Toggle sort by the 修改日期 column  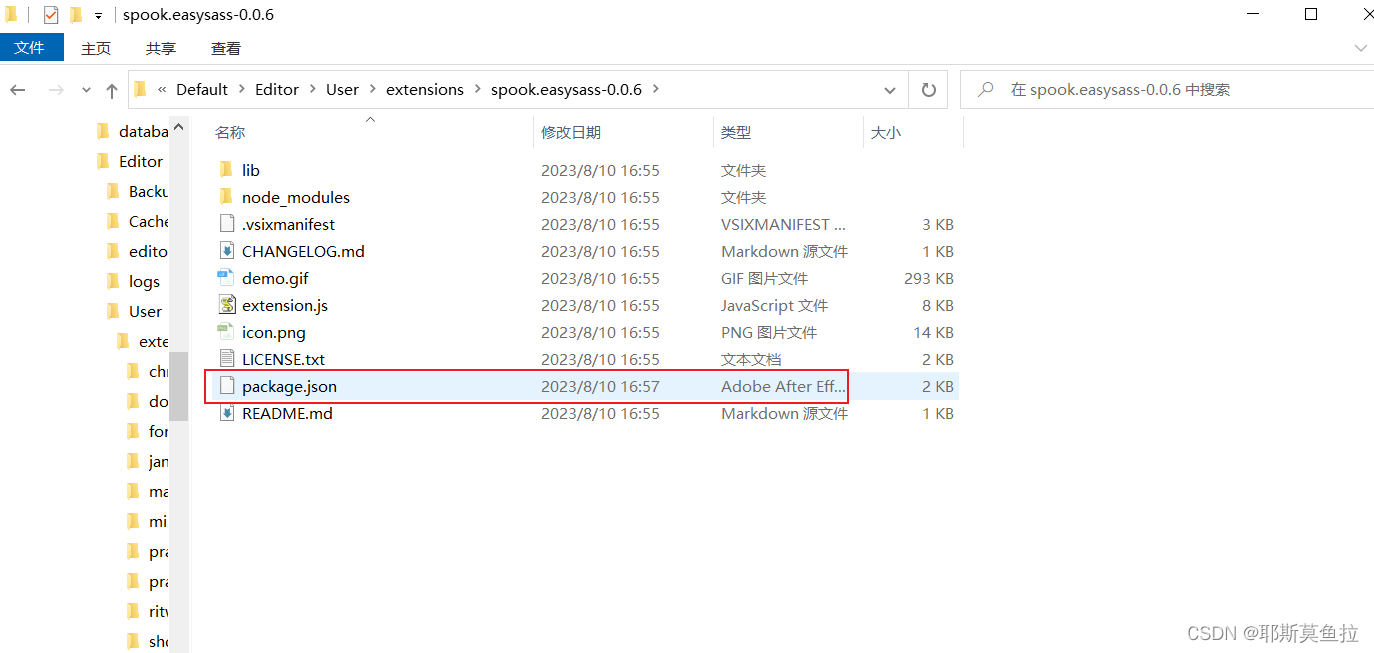(571, 131)
